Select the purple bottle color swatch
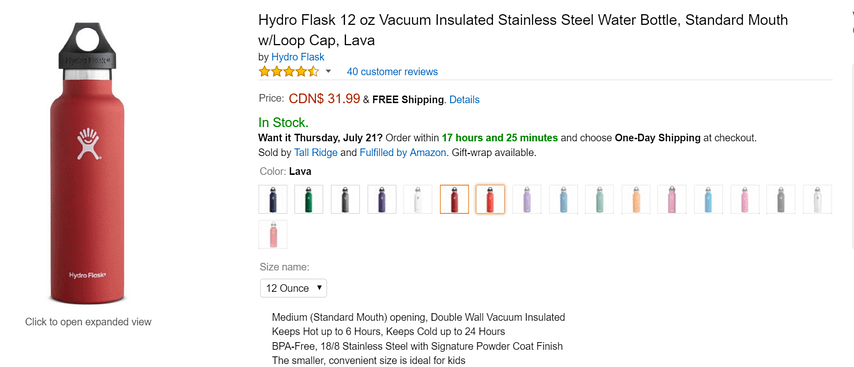 pos(382,199)
